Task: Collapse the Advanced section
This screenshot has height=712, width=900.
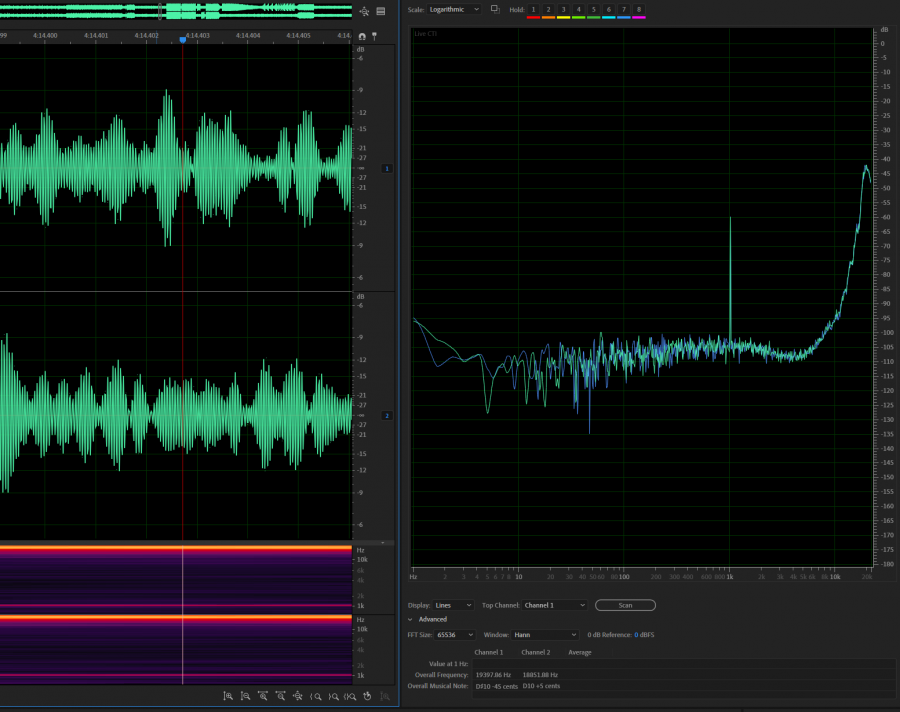Action: coord(410,619)
